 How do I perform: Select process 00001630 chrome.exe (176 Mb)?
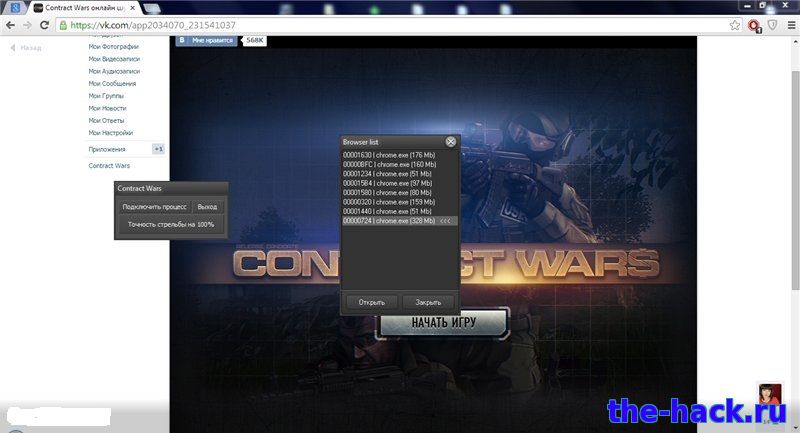pos(399,155)
